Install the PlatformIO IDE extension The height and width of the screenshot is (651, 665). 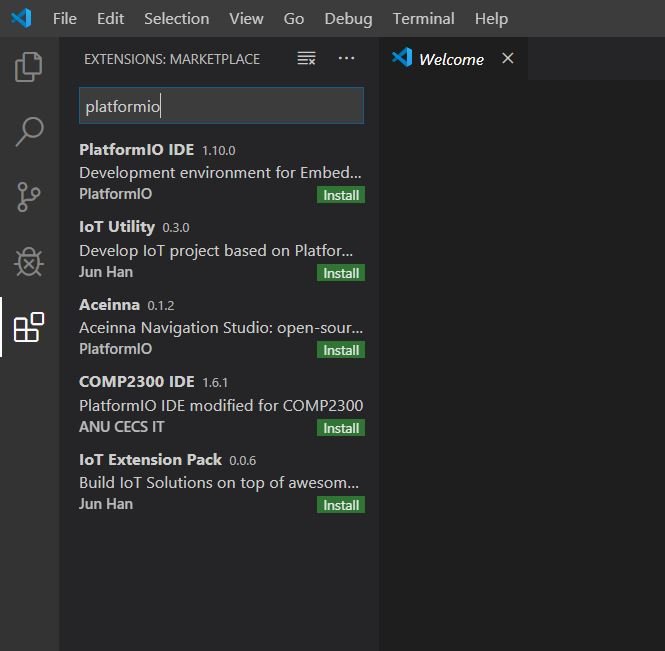tap(341, 195)
